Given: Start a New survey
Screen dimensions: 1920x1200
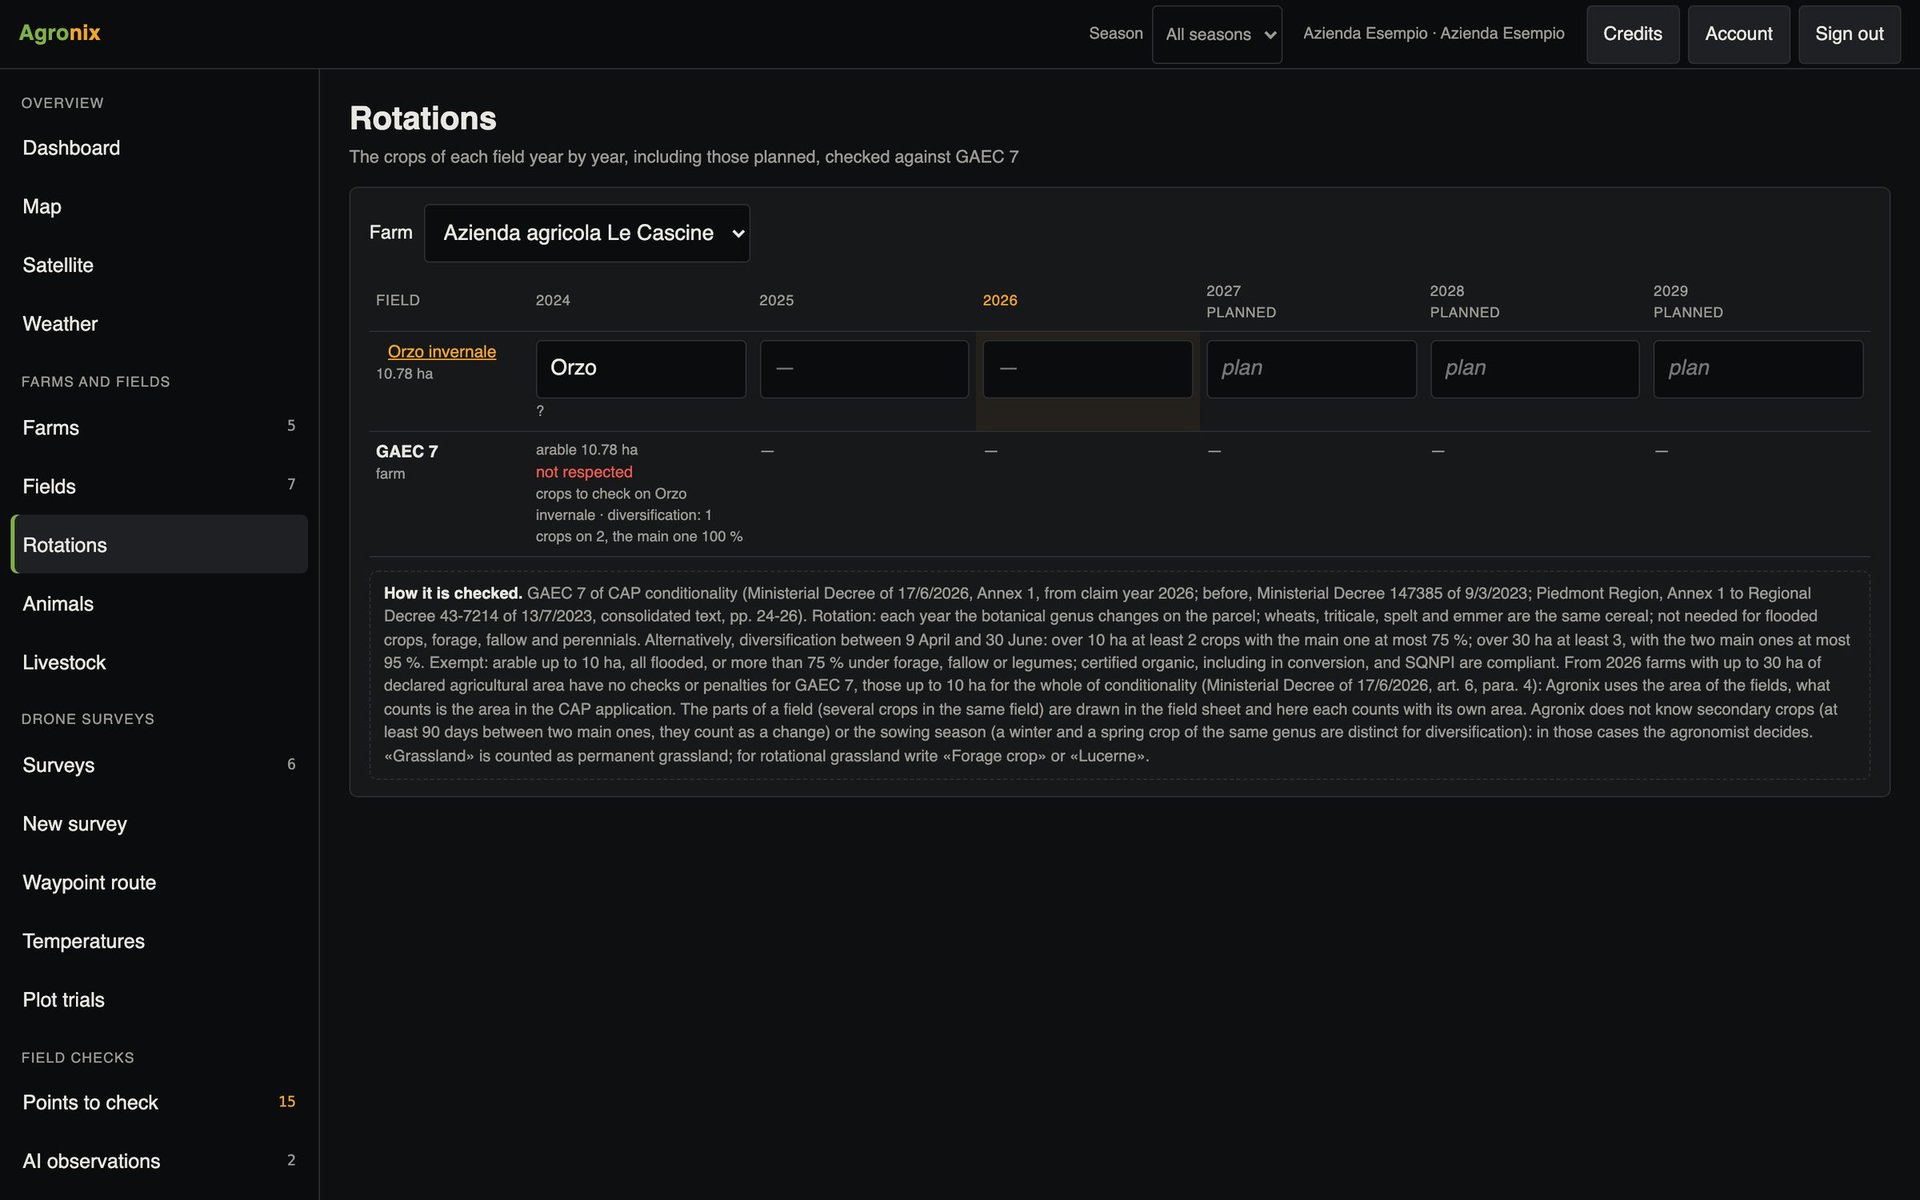Looking at the screenshot, I should 160,824.
